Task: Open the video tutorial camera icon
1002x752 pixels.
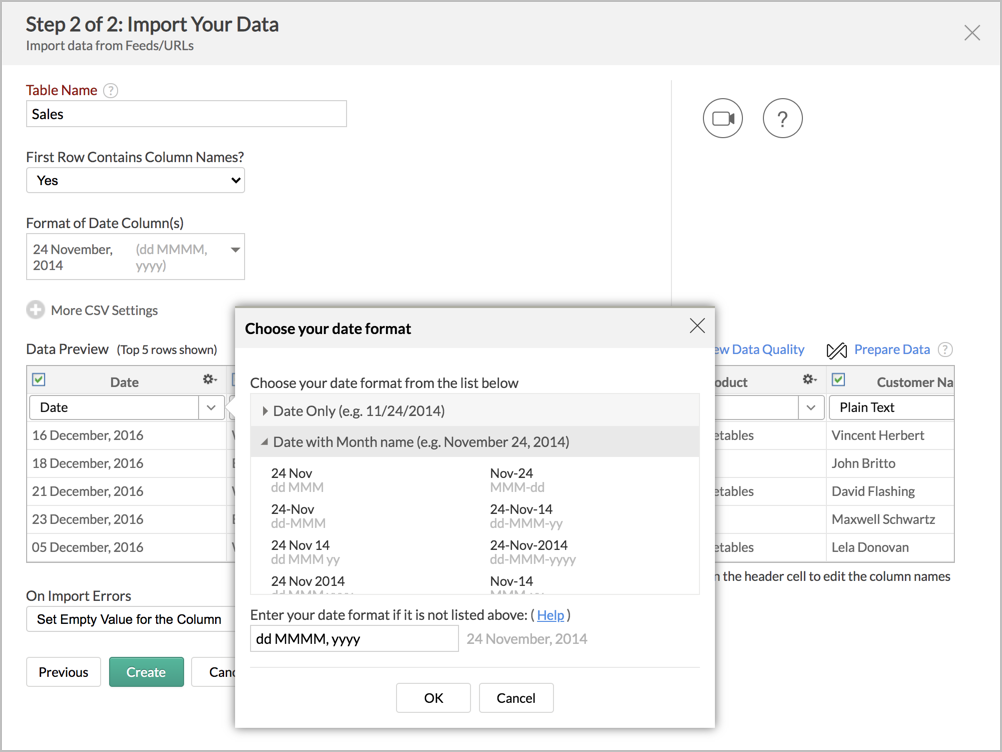Action: tap(723, 118)
